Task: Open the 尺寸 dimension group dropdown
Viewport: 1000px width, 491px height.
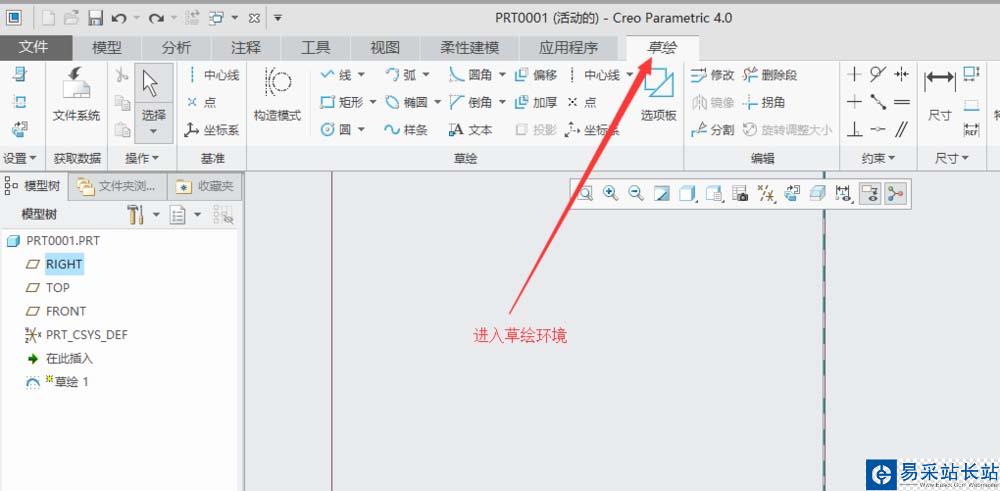Action: pyautogui.click(x=952, y=158)
